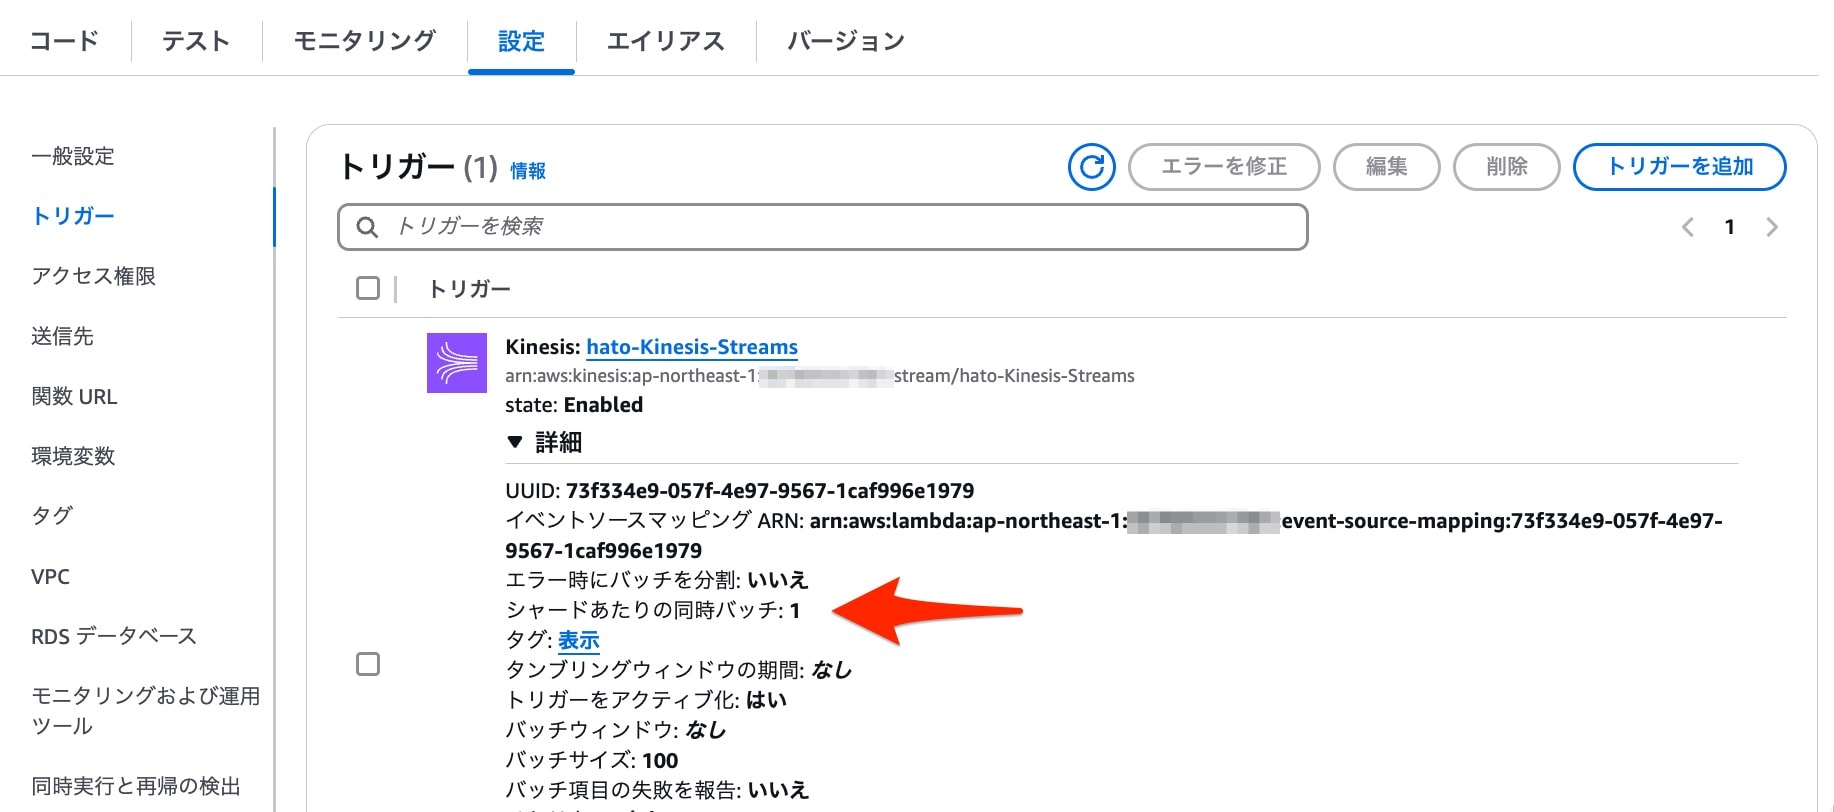
Task: Click UUID value 73f334e9-057f-4e97-9567-1caf996e1979
Action: pos(770,491)
